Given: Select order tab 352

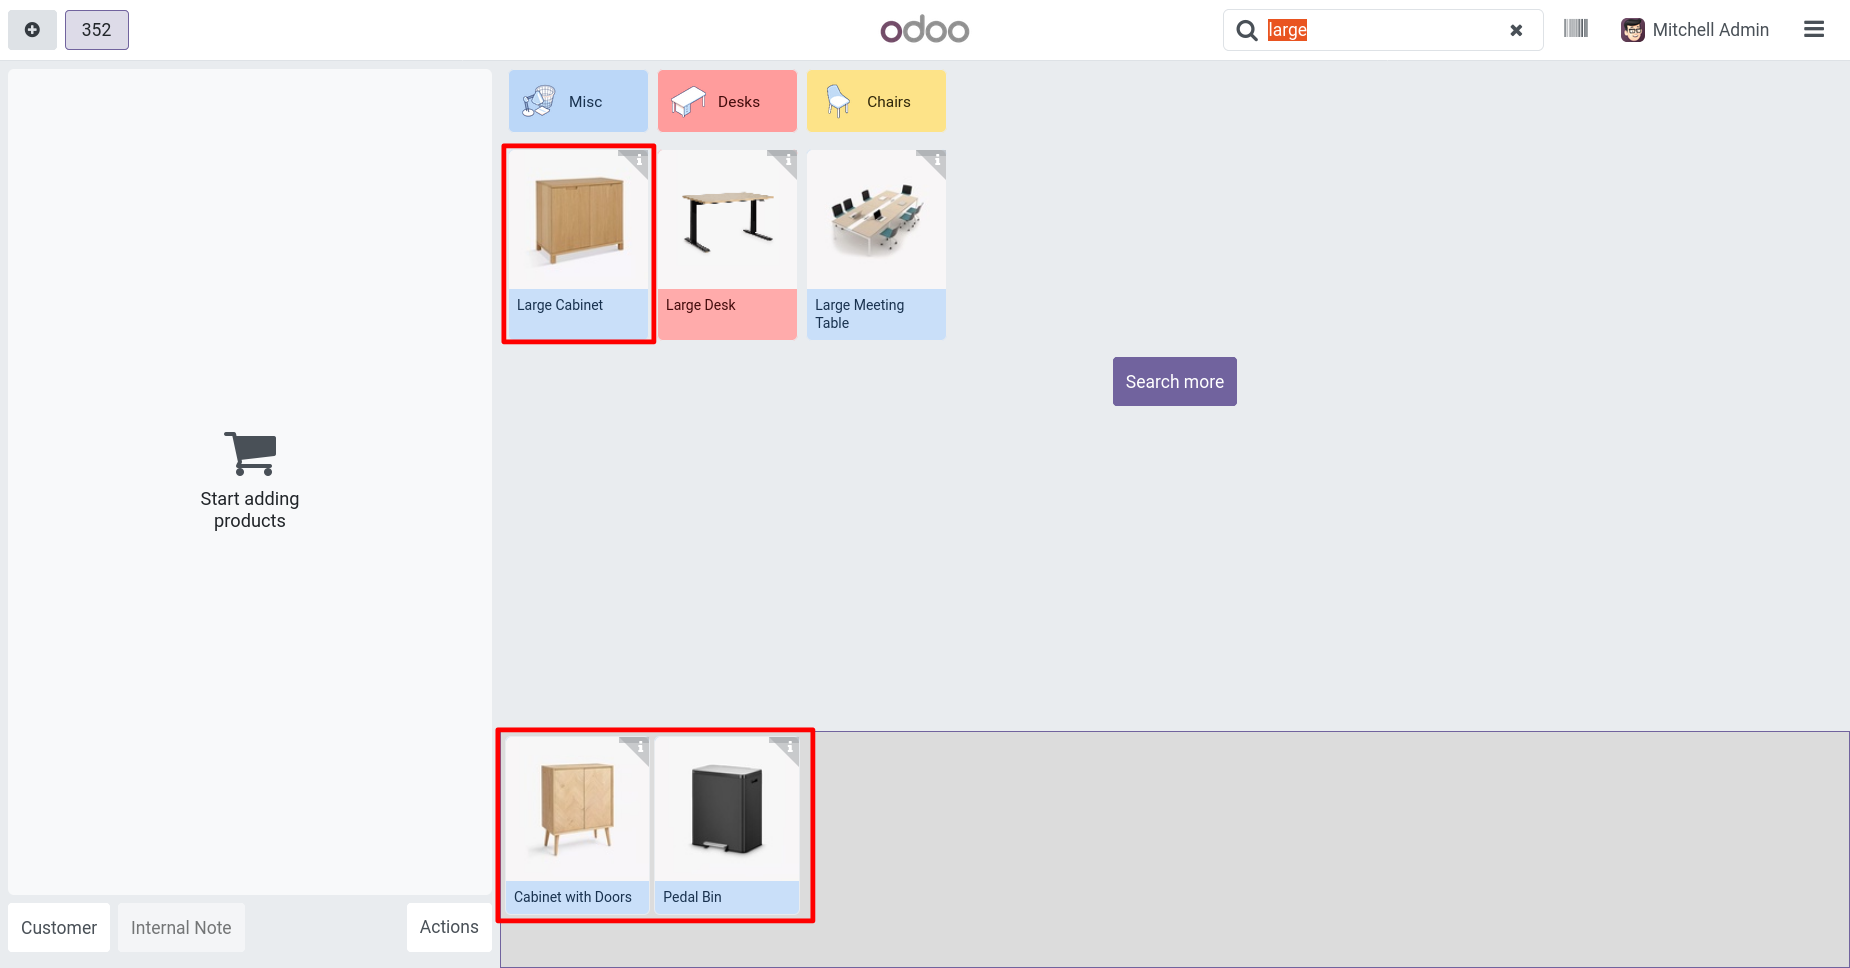Looking at the screenshot, I should [x=97, y=30].
